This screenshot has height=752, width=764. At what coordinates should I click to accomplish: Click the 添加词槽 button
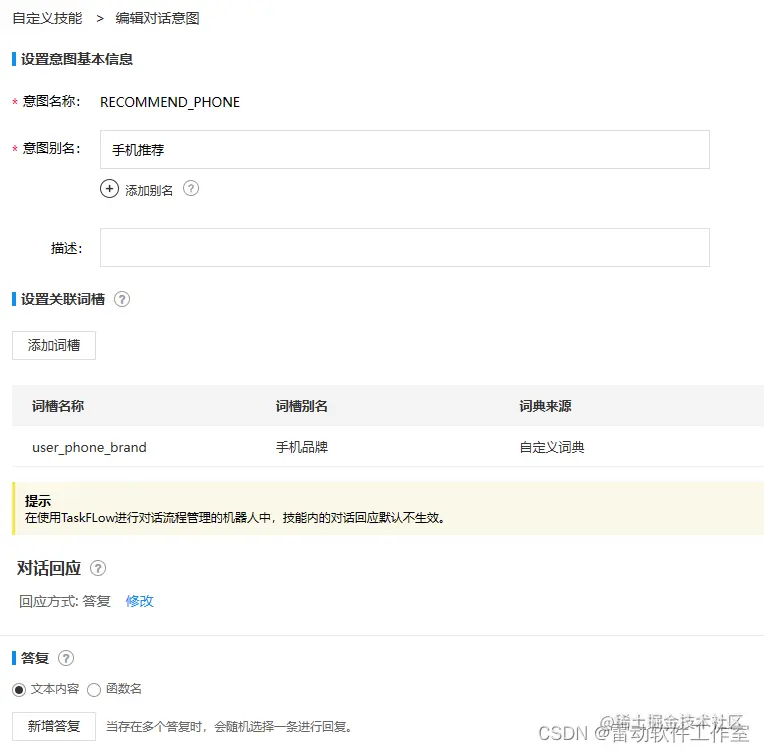pos(54,345)
